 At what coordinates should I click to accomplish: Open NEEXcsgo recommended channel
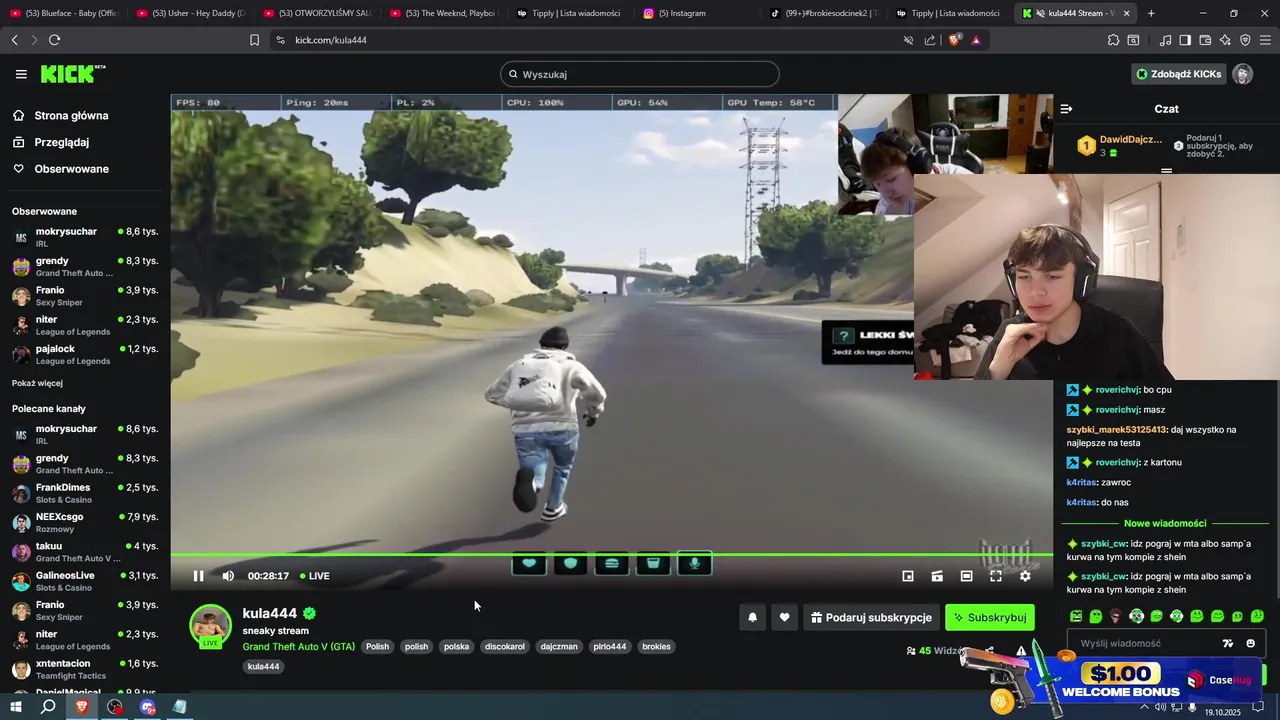click(85, 523)
